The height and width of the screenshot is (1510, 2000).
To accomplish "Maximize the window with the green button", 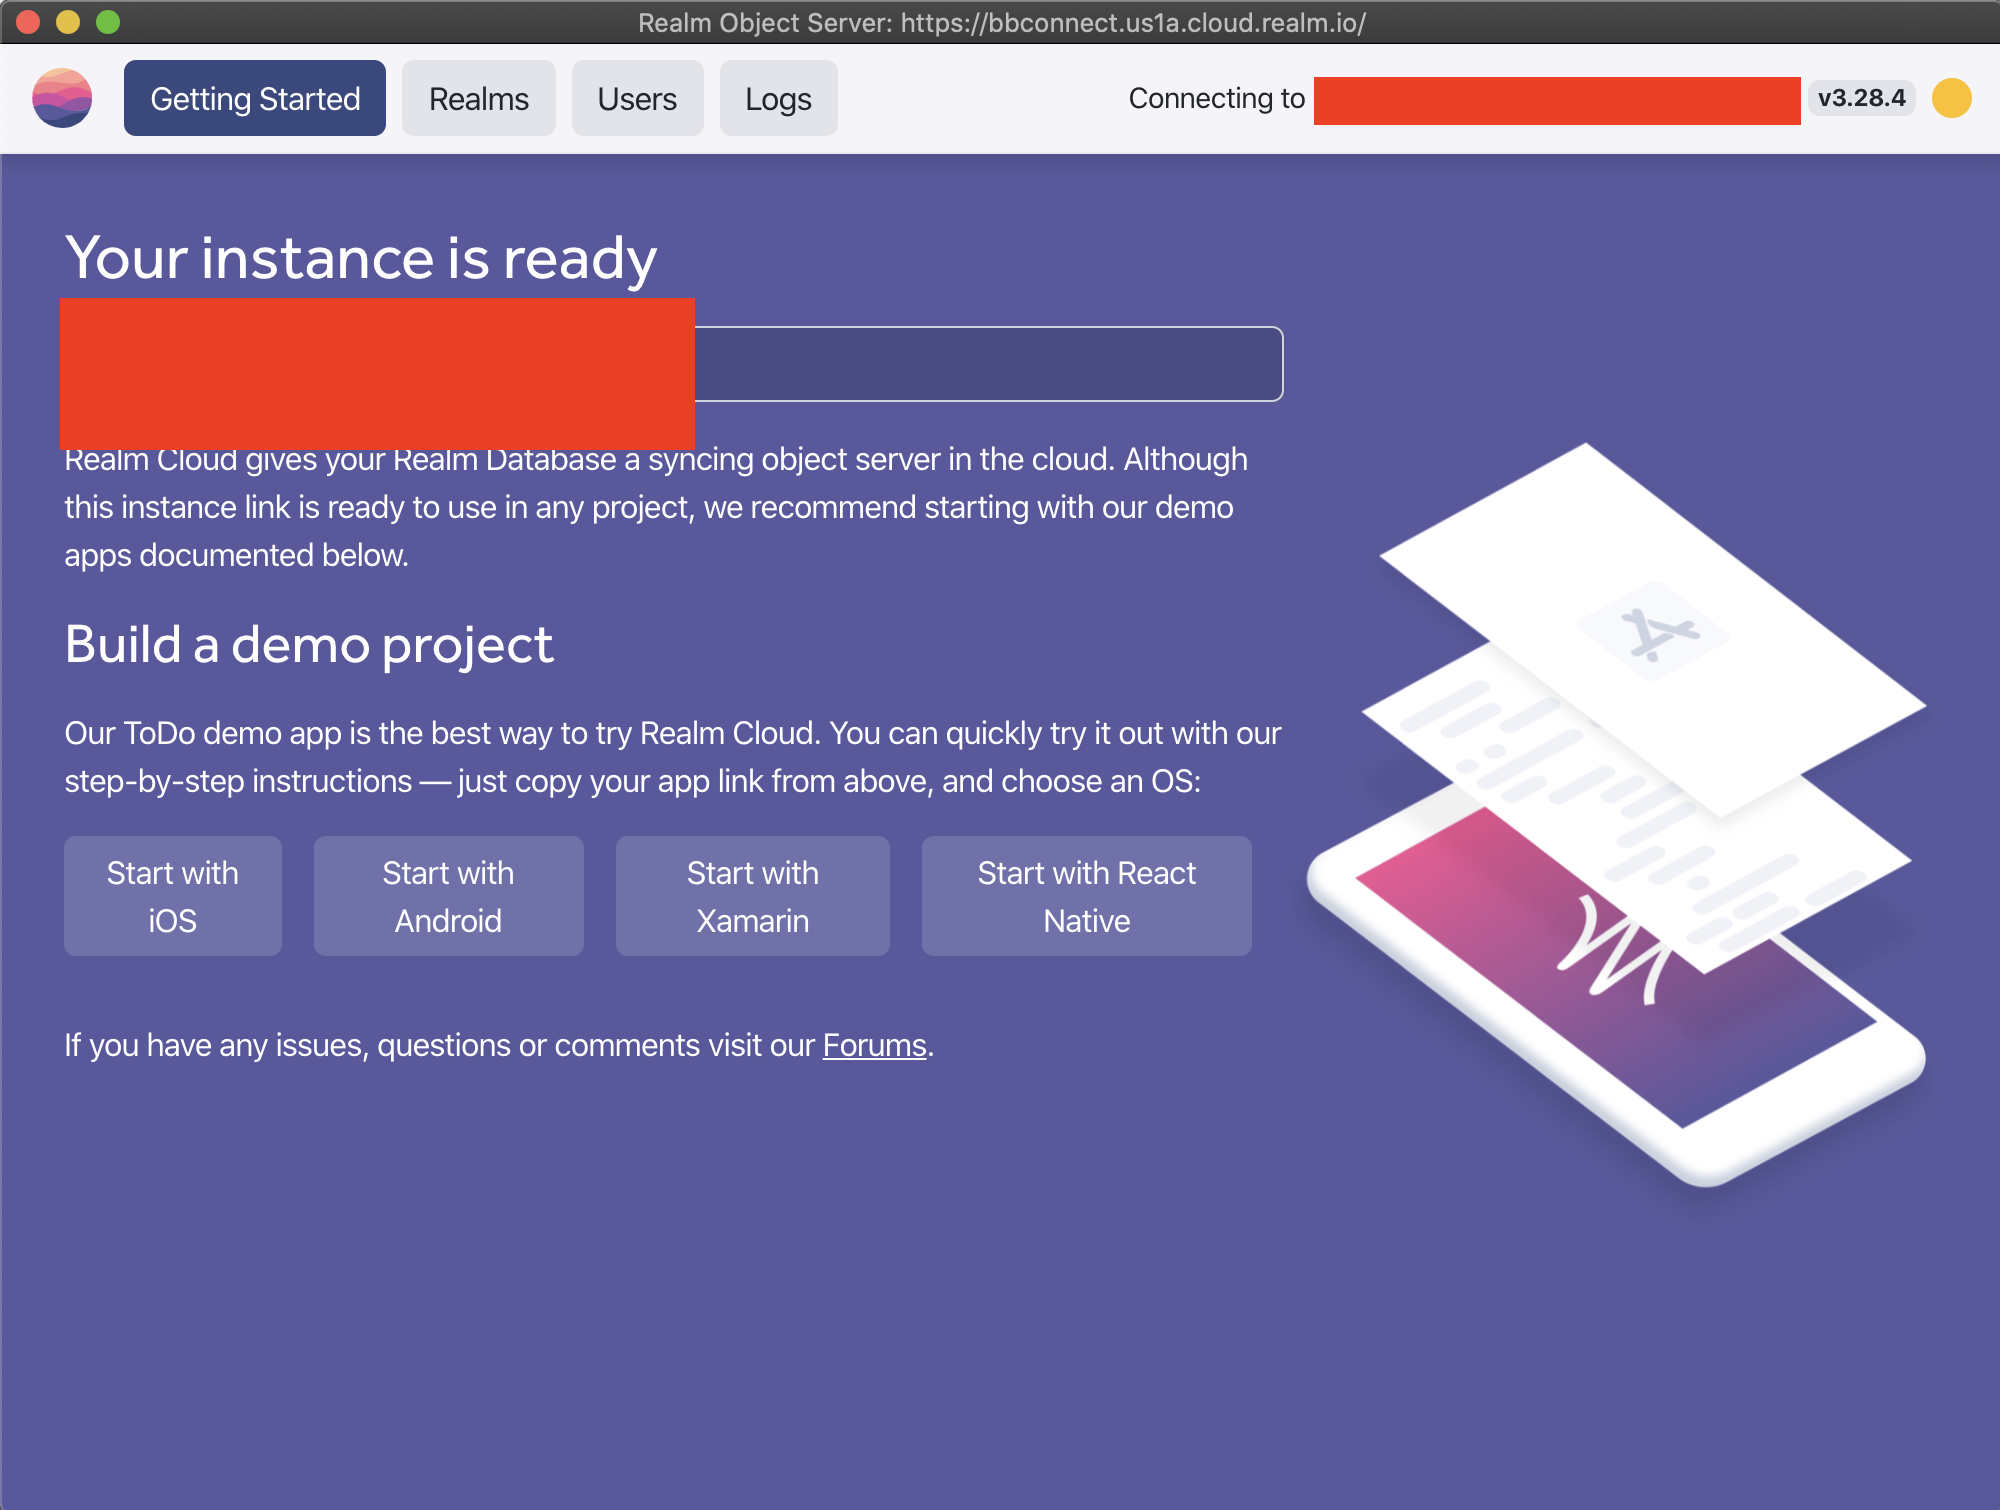I will coord(108,22).
